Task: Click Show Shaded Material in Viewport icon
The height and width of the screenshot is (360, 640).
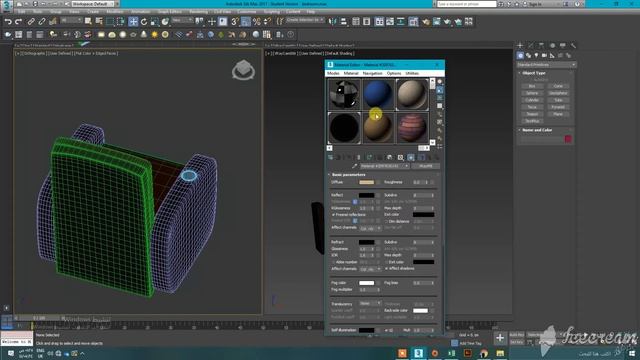Action: point(411,158)
